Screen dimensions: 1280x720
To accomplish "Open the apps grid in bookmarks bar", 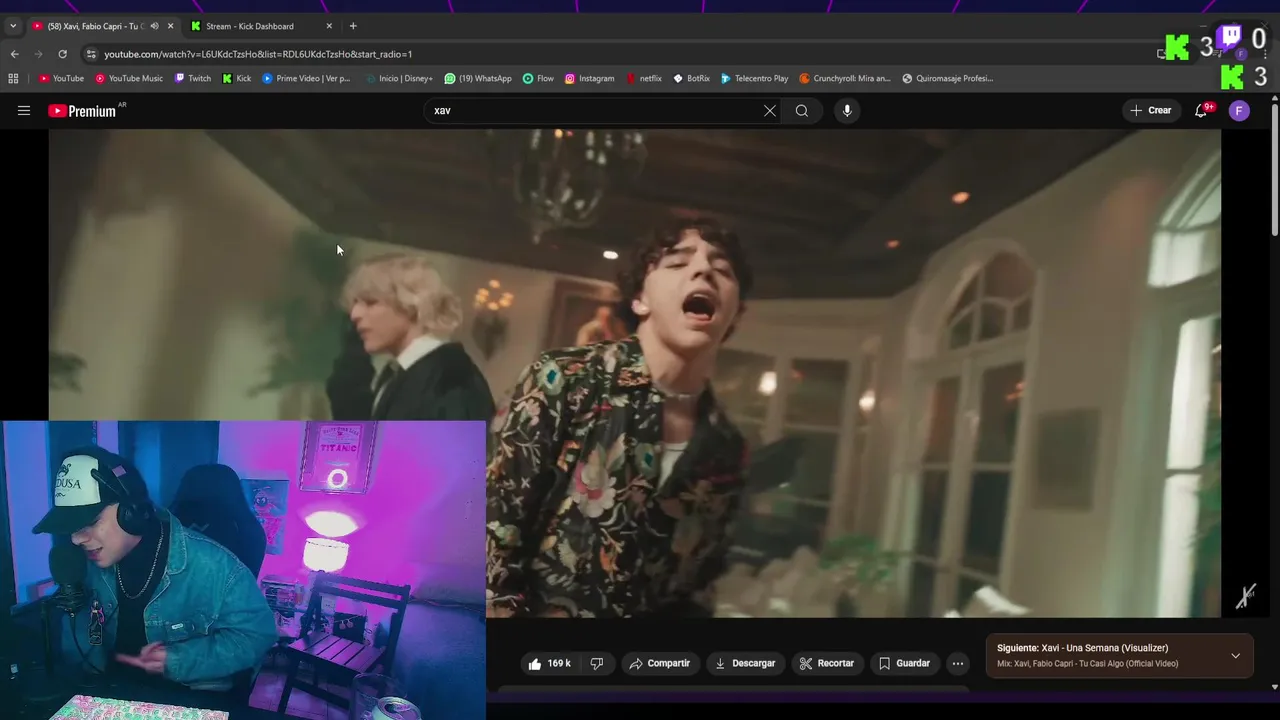I will click(13, 78).
